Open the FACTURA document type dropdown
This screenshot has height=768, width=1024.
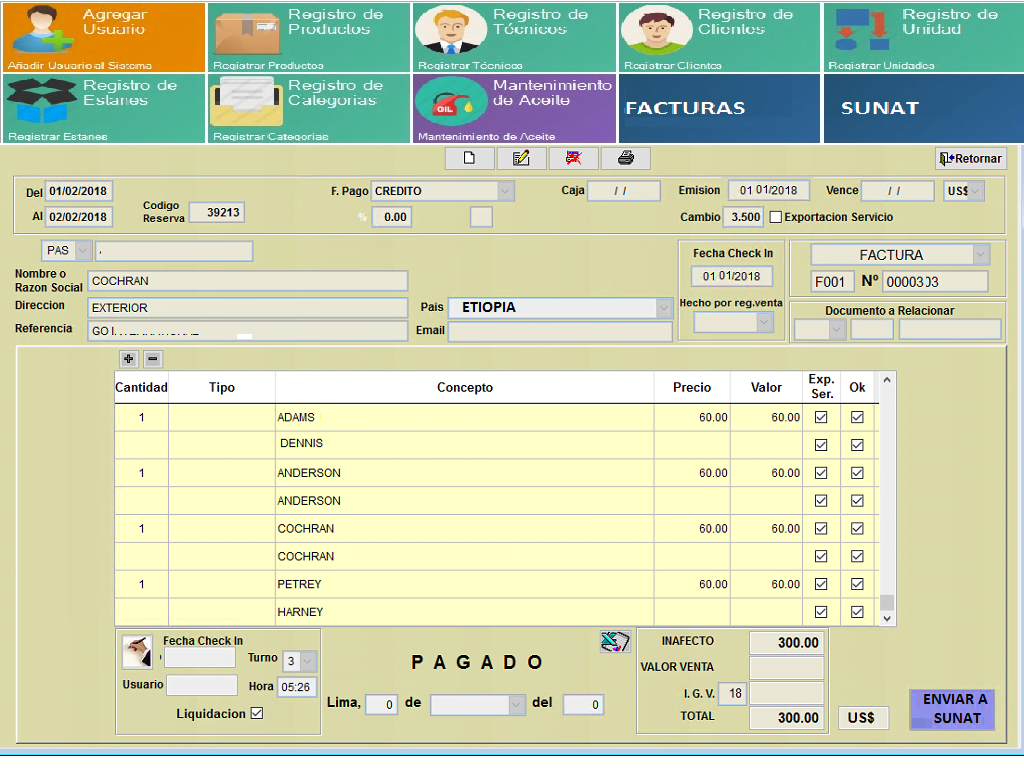(980, 255)
